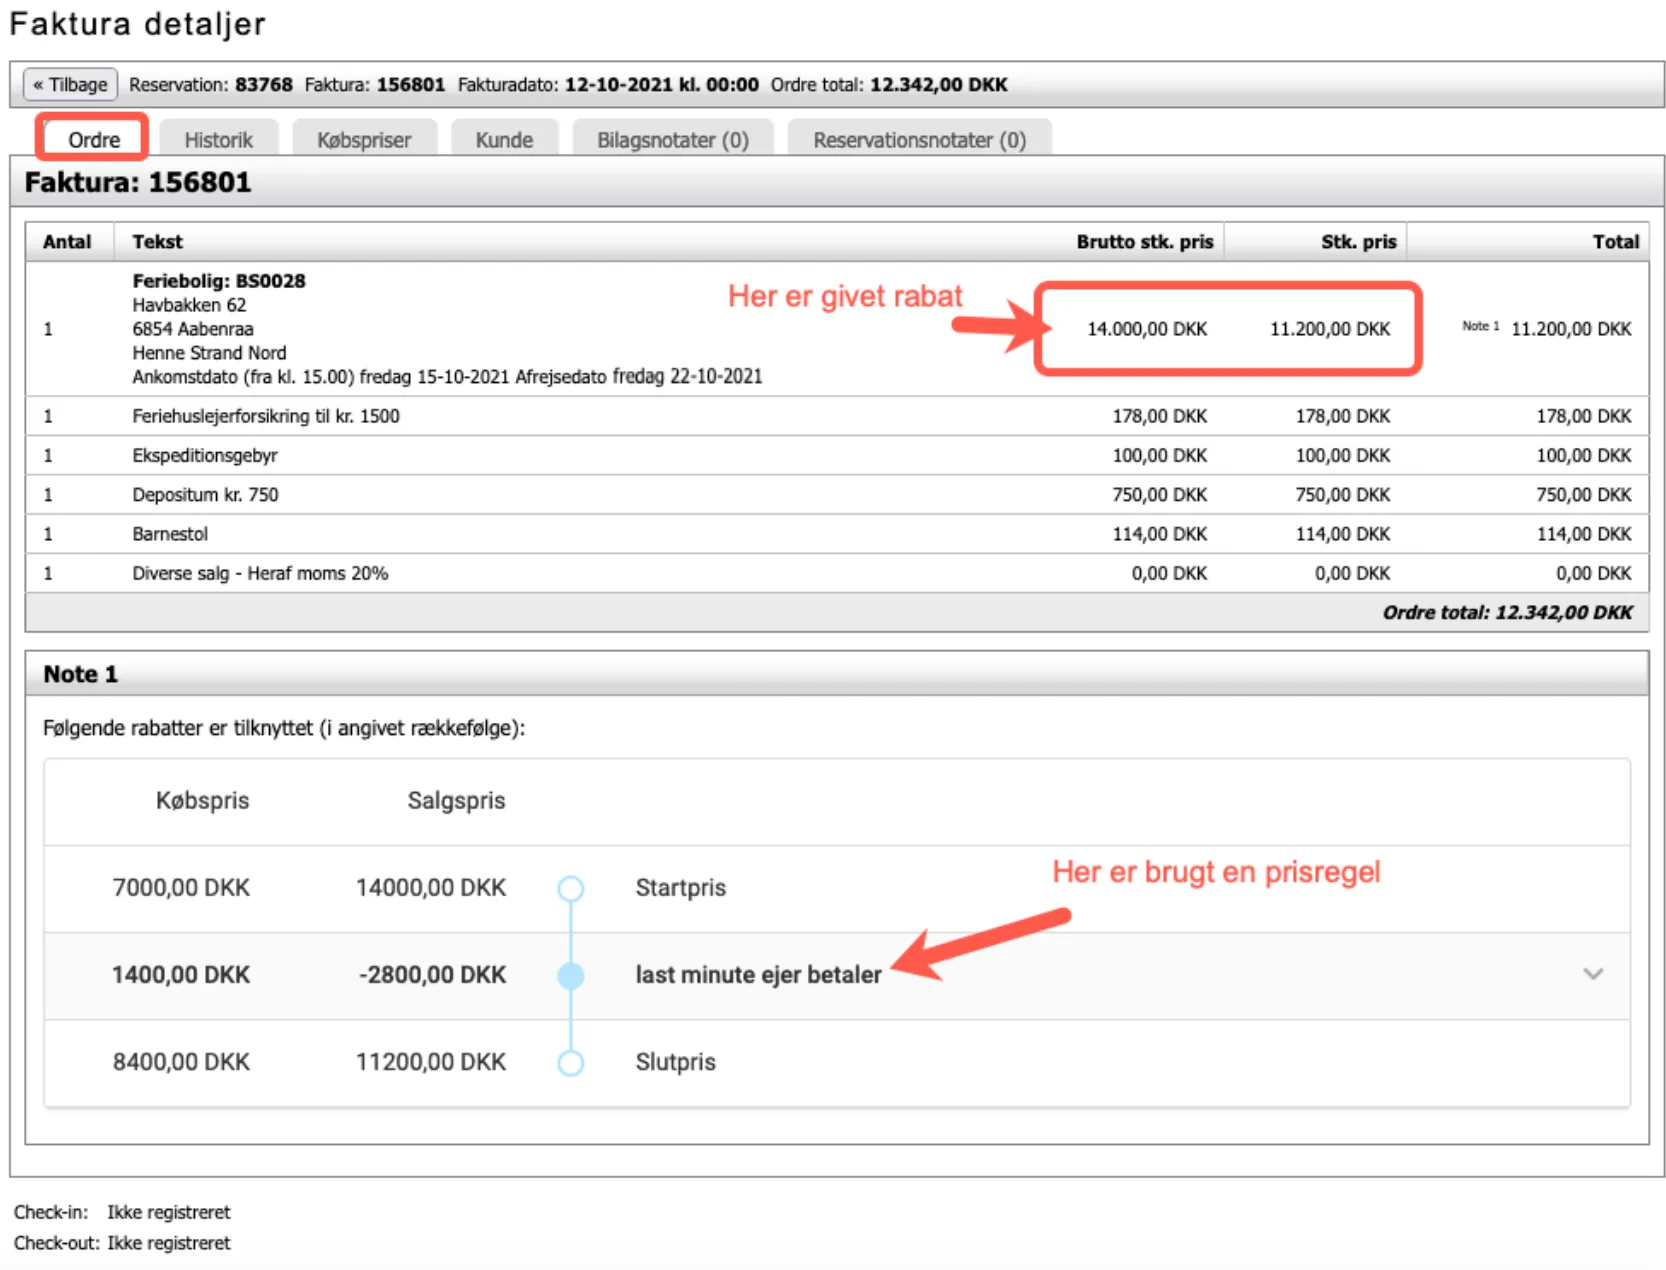Click the Slutpris timeline circle marker
The width and height of the screenshot is (1666, 1270).
click(571, 1062)
